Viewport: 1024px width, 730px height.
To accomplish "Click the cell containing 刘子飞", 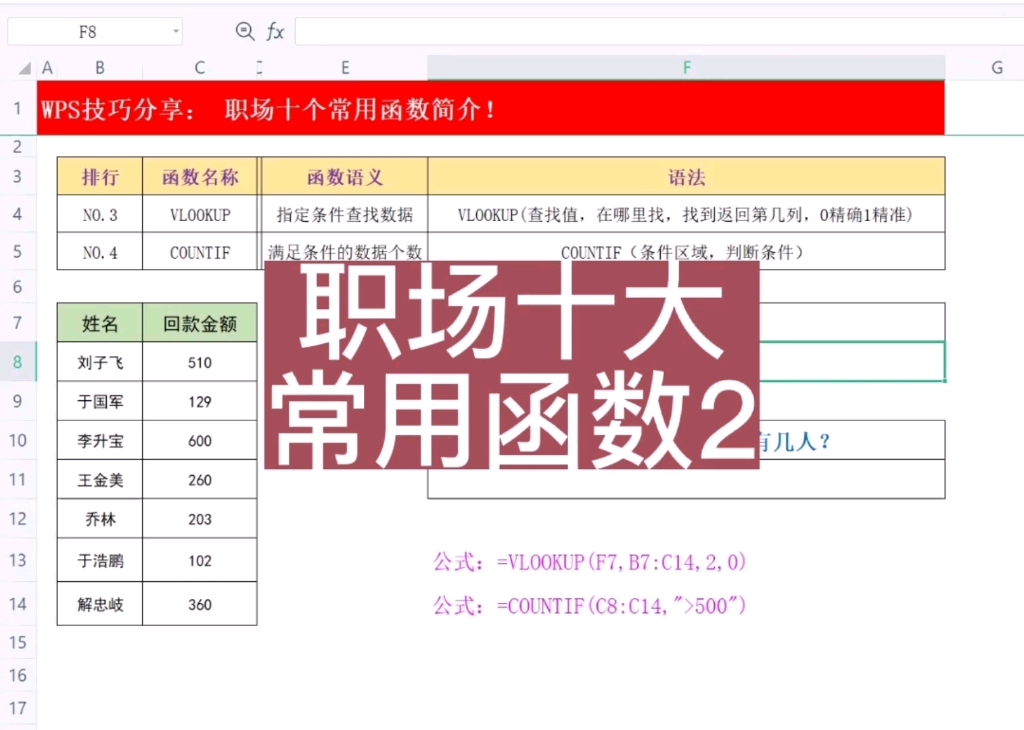I will pyautogui.click(x=98, y=362).
